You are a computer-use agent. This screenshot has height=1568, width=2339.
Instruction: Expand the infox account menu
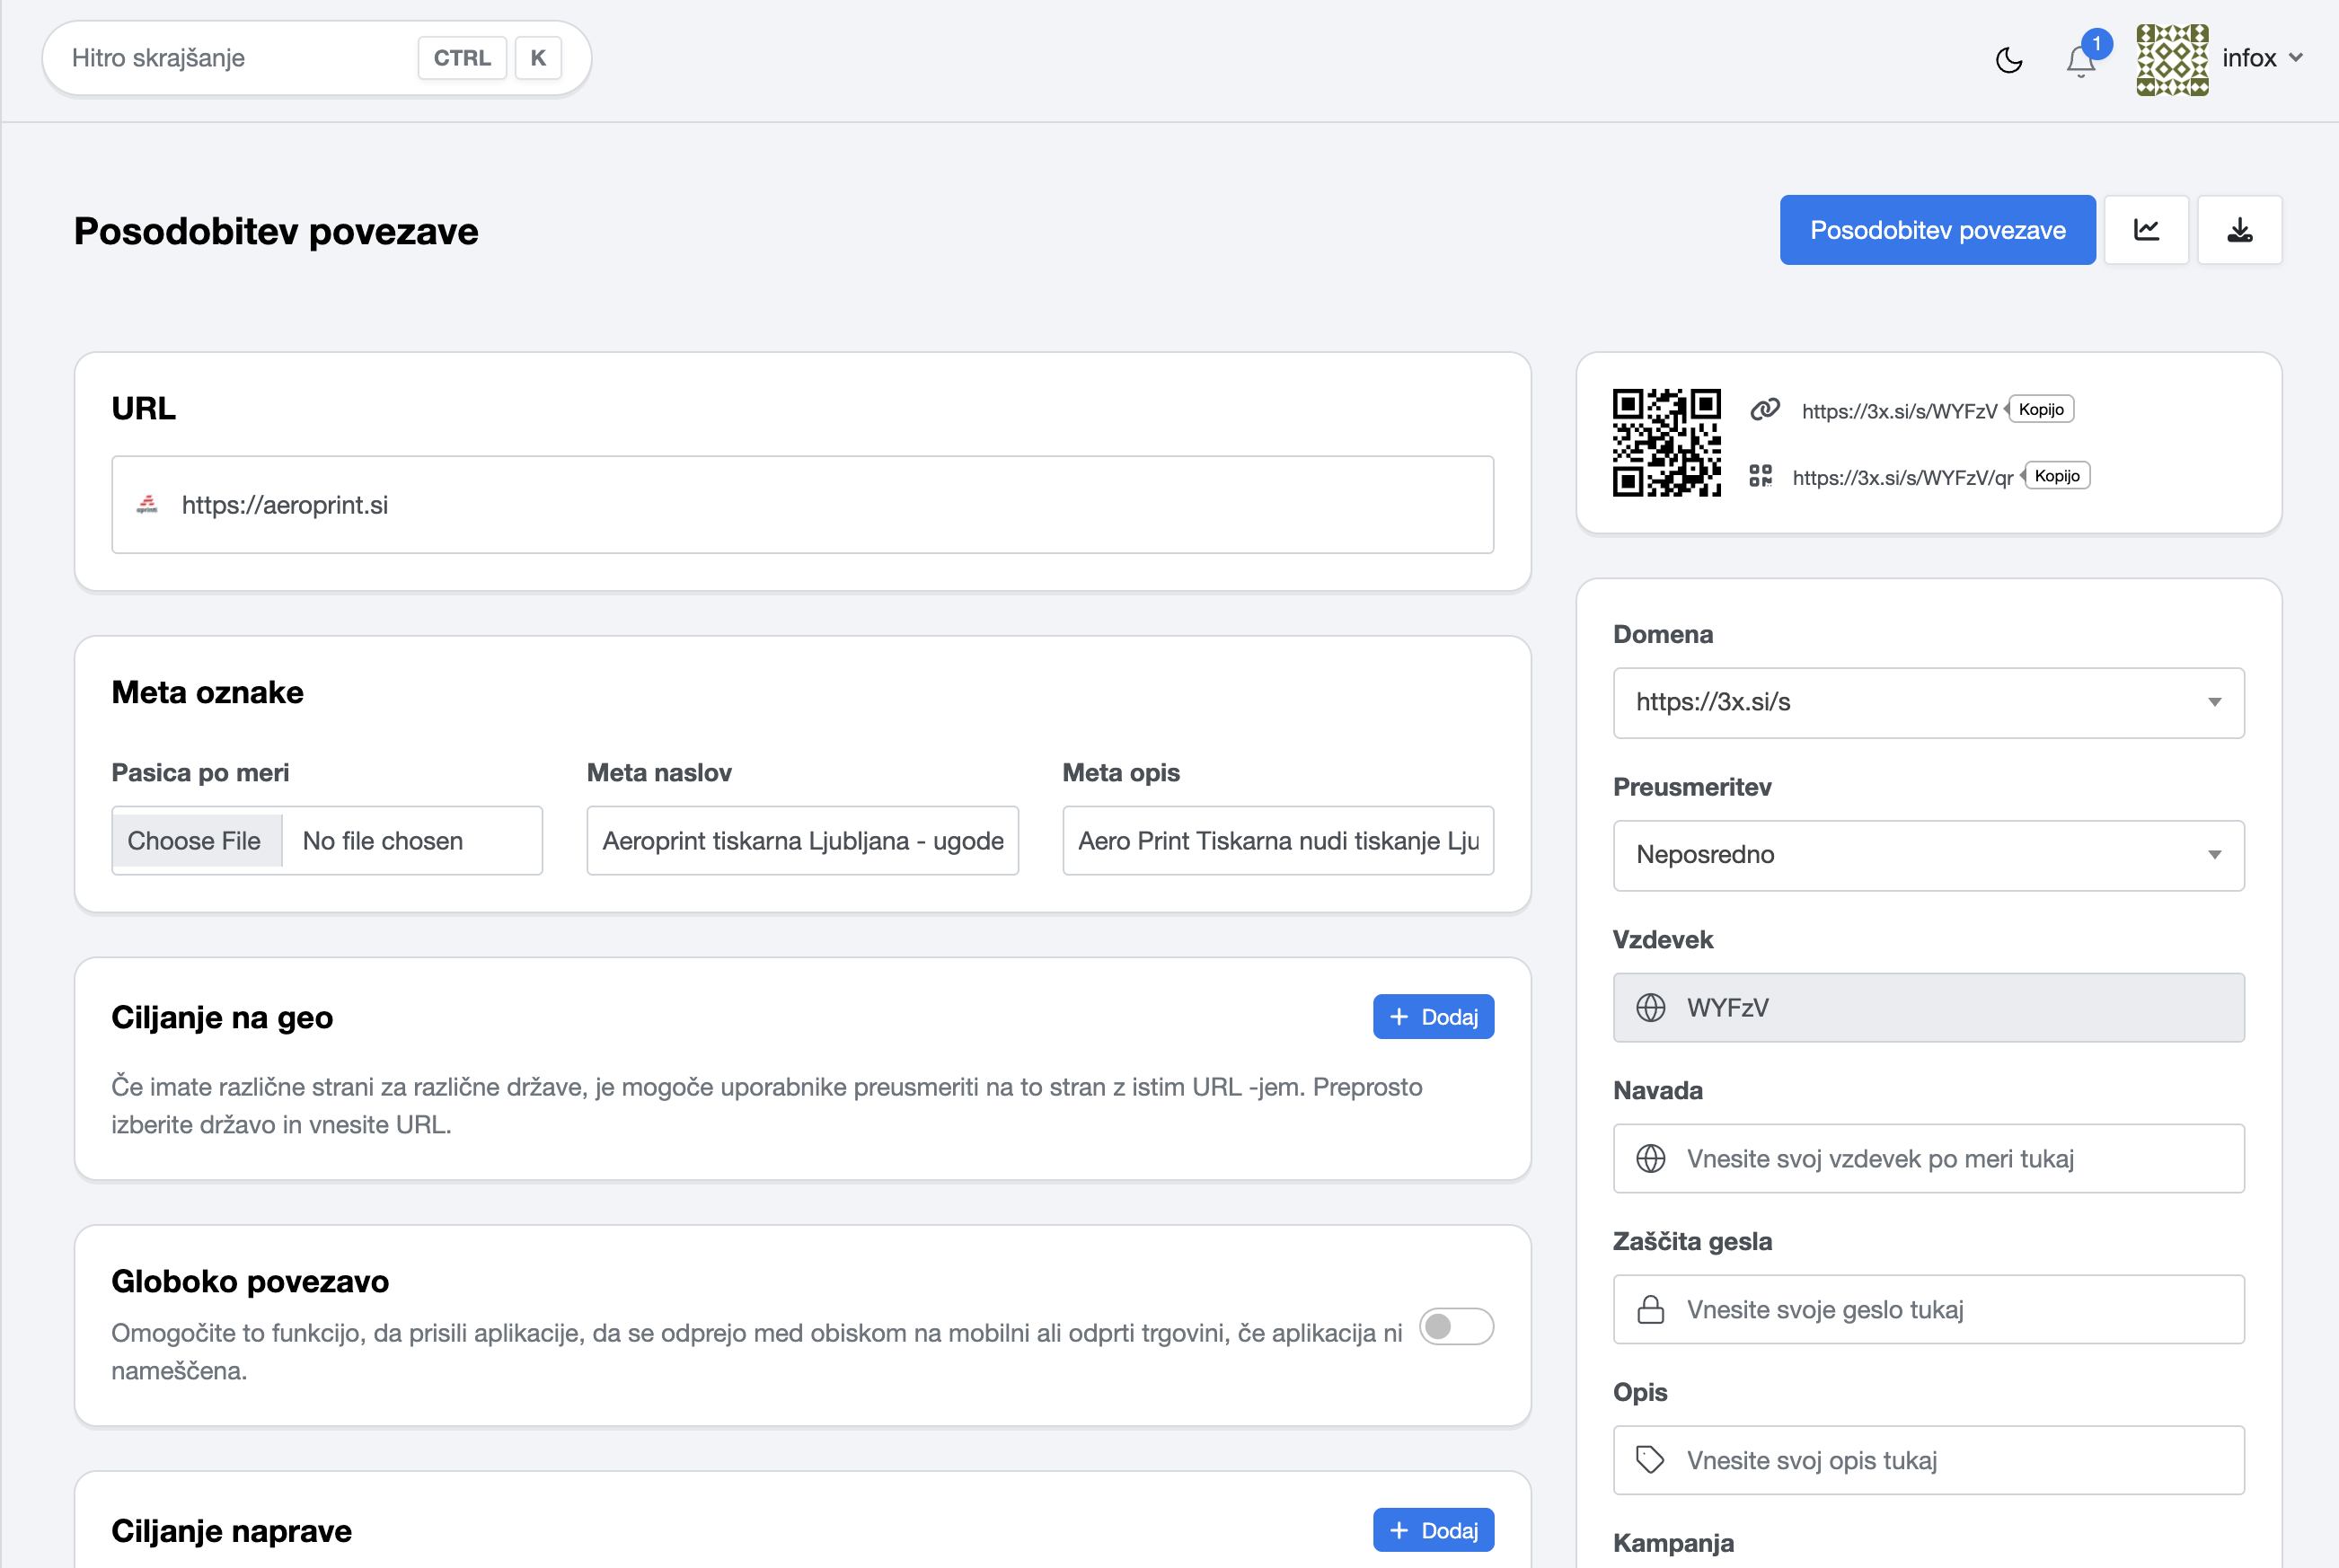coord(2263,58)
